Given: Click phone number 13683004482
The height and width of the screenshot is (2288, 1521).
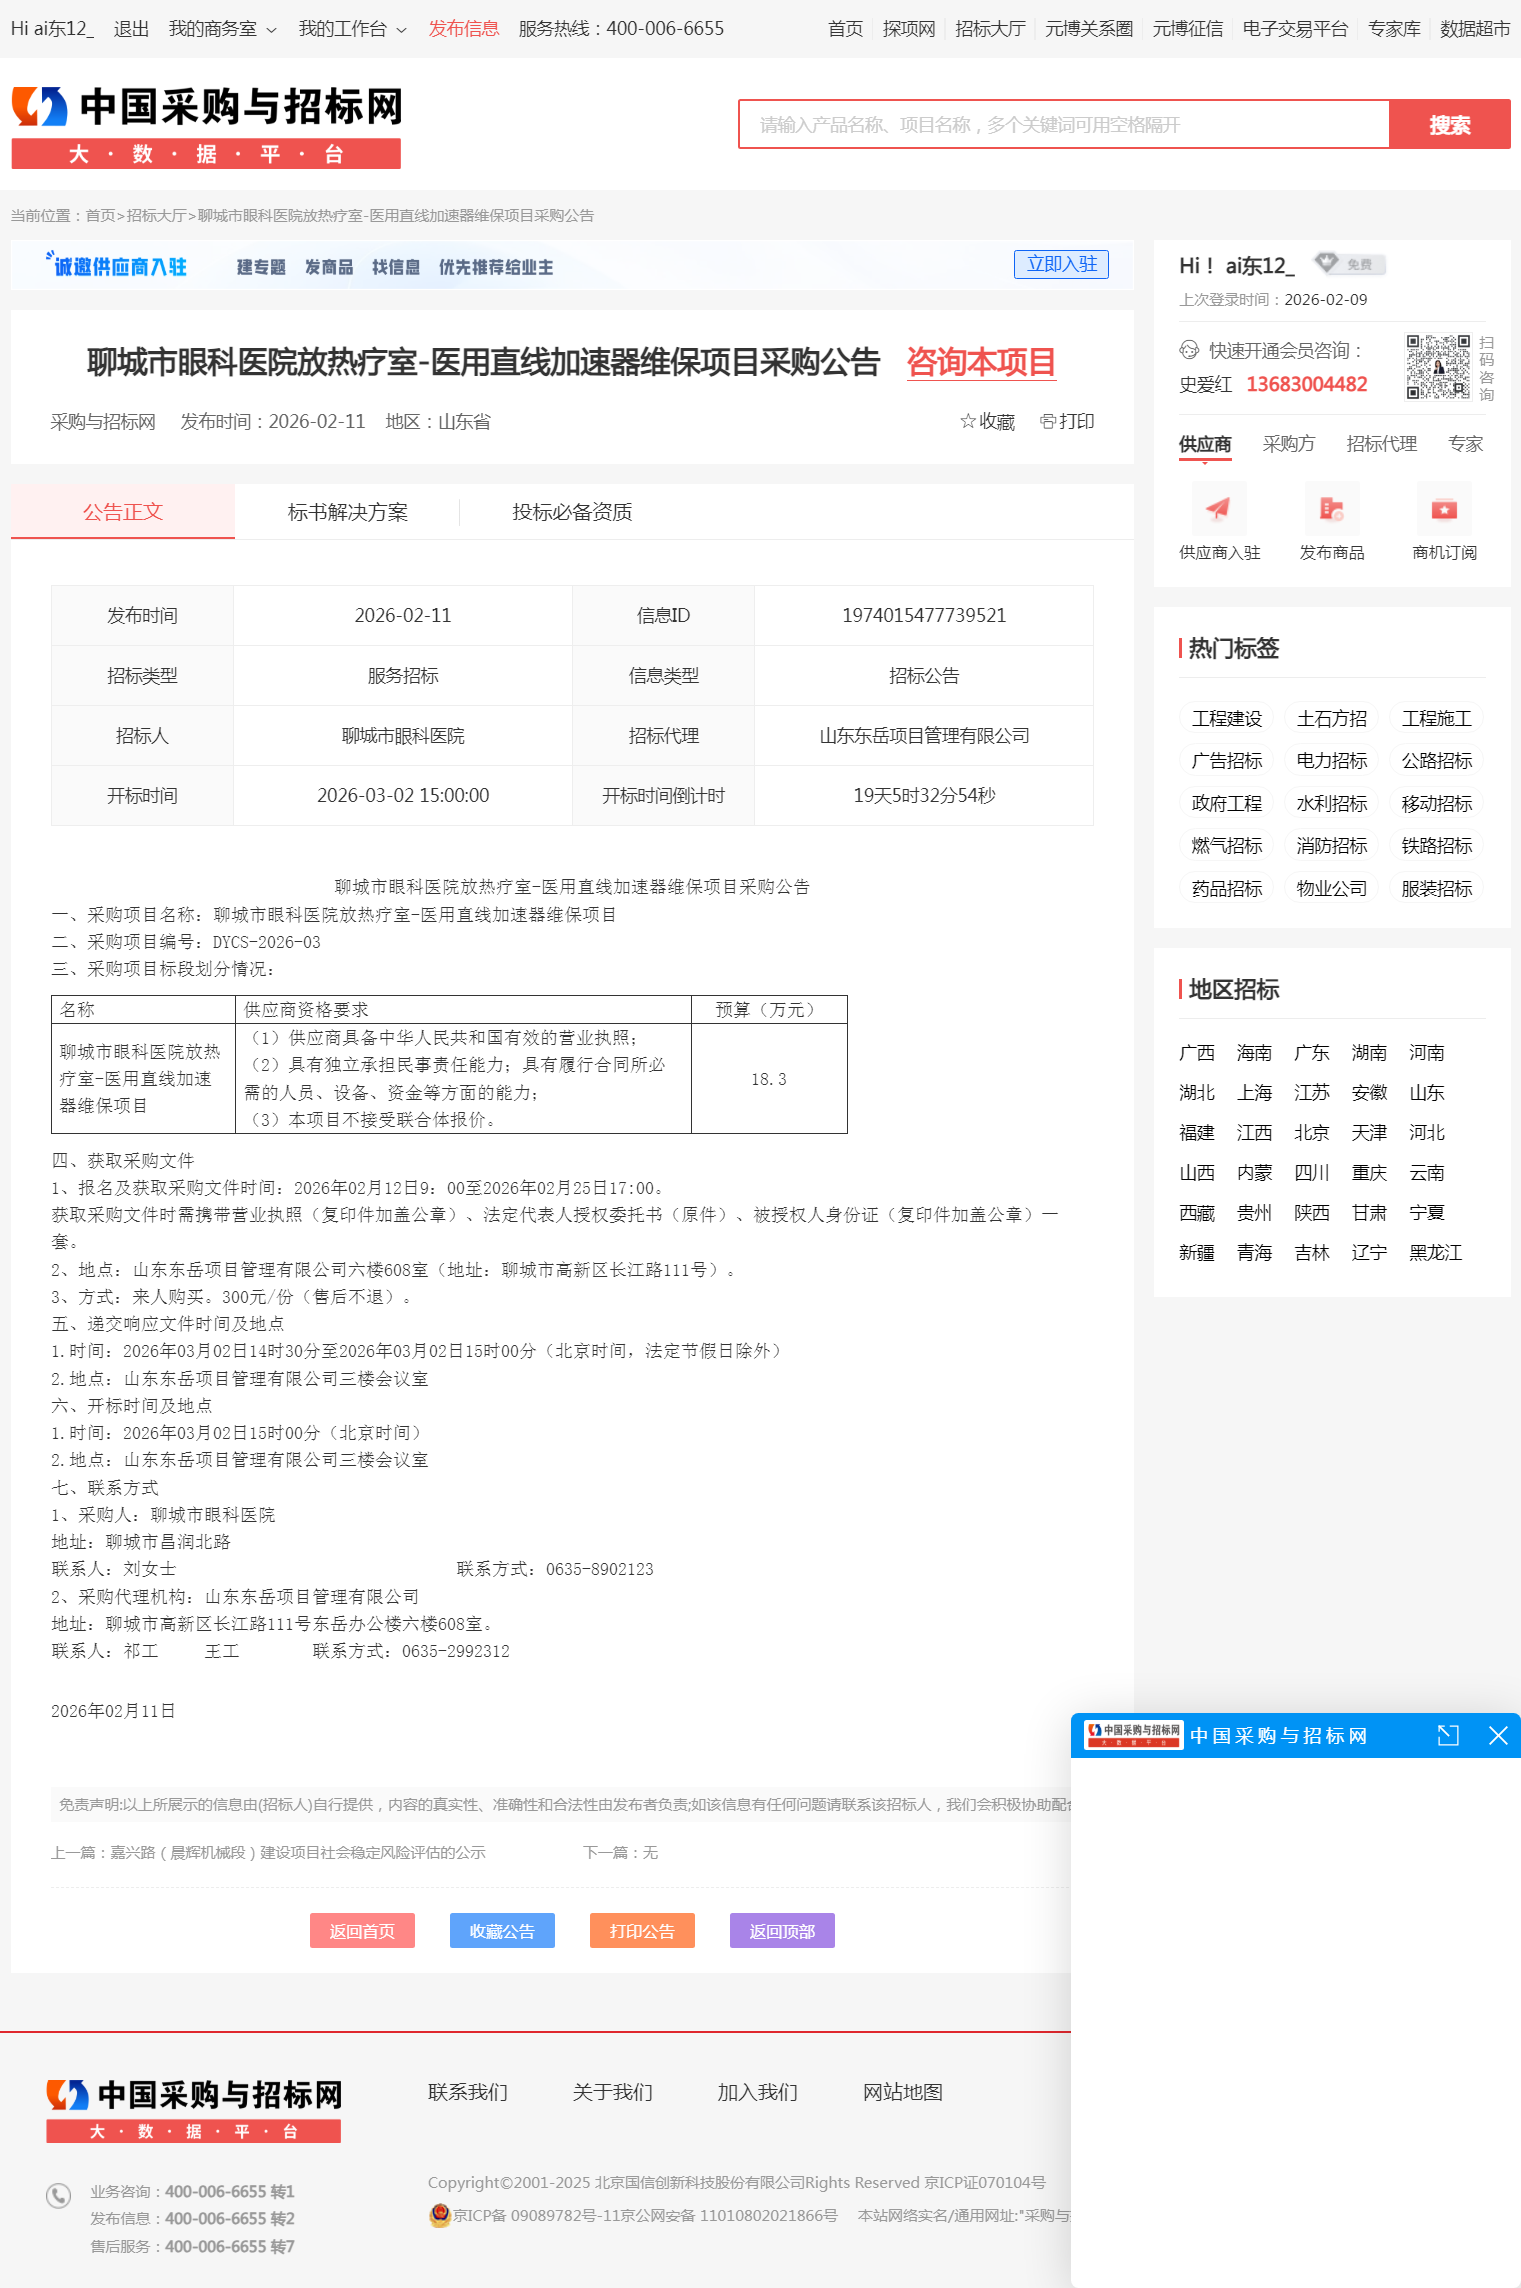Looking at the screenshot, I should click(x=1306, y=384).
